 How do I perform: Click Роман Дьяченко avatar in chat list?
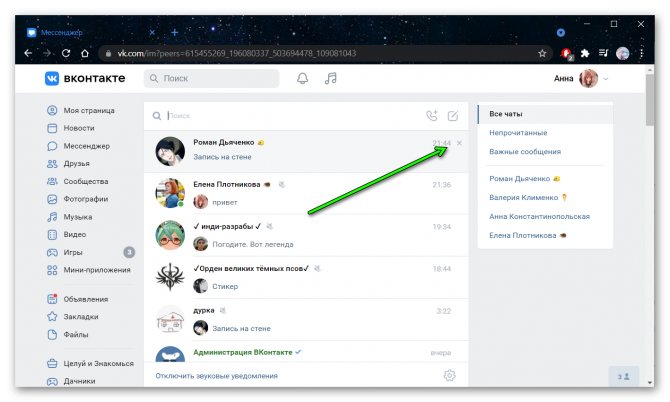[x=170, y=151]
